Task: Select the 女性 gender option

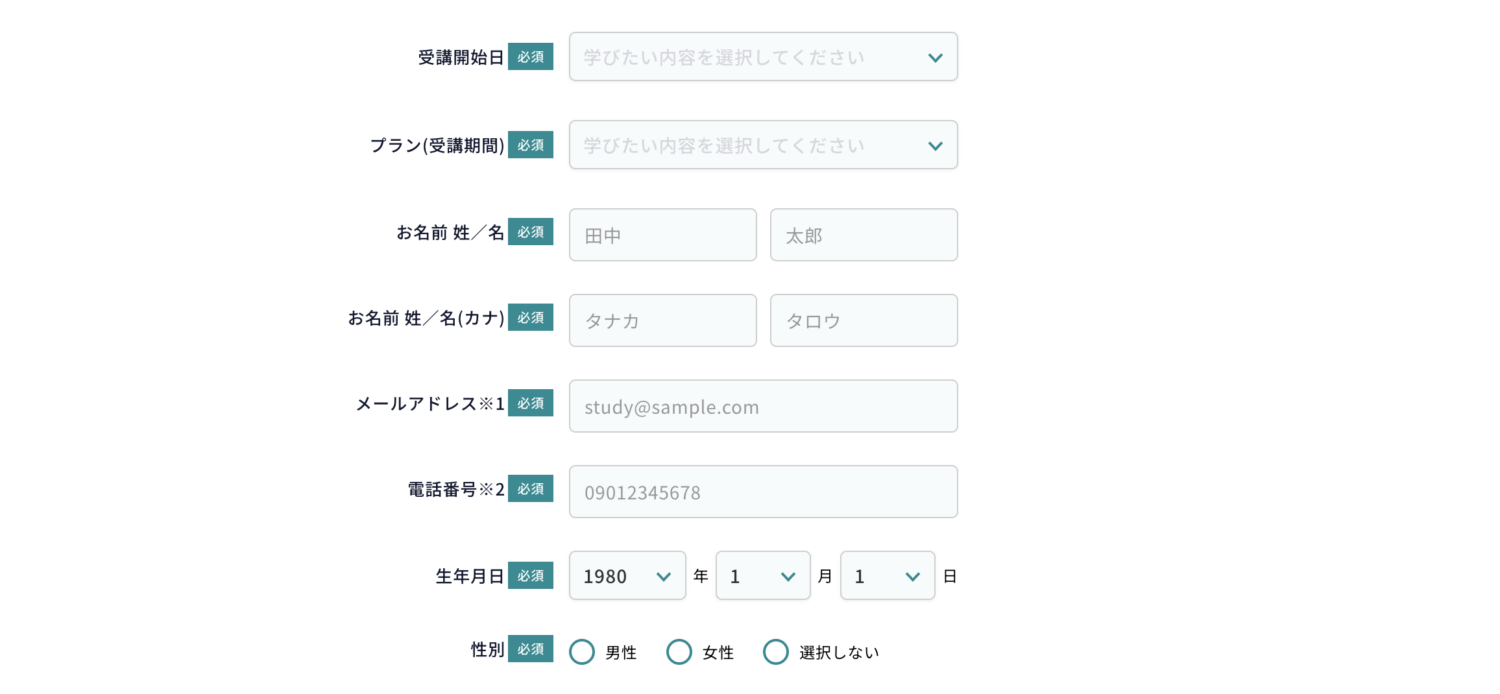Action: click(679, 651)
